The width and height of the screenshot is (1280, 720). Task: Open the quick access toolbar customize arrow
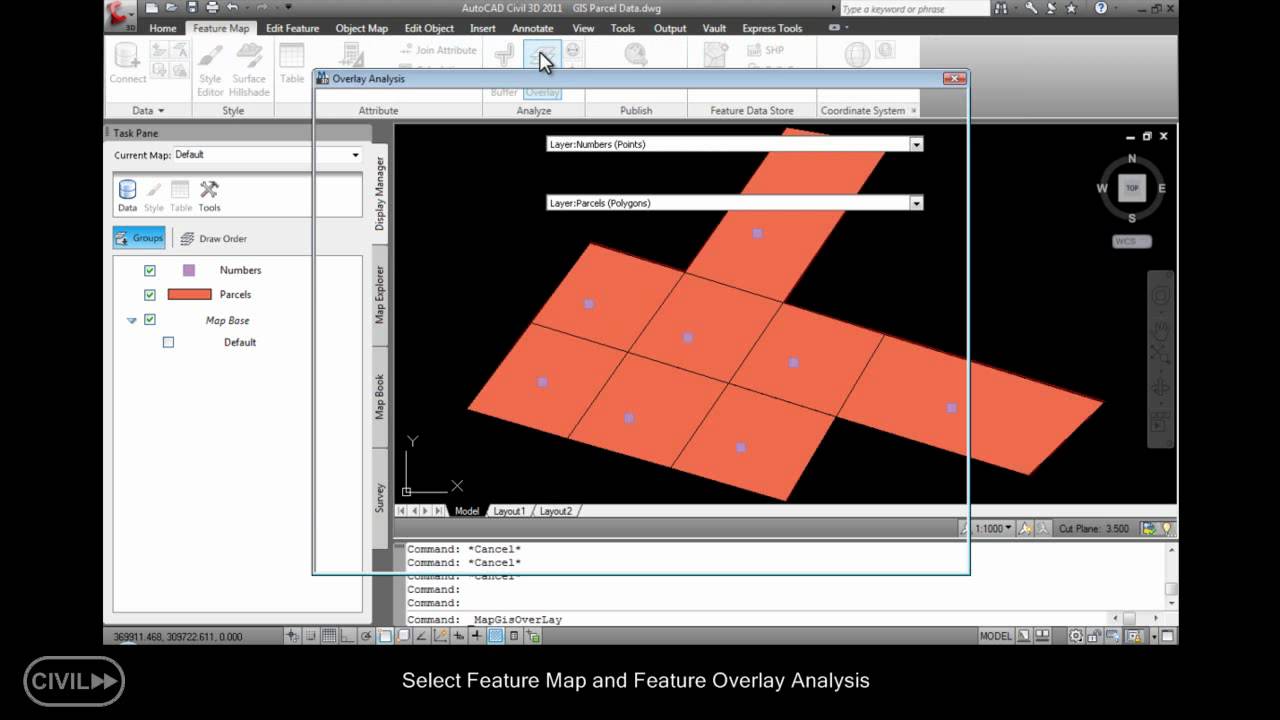pyautogui.click(x=288, y=8)
